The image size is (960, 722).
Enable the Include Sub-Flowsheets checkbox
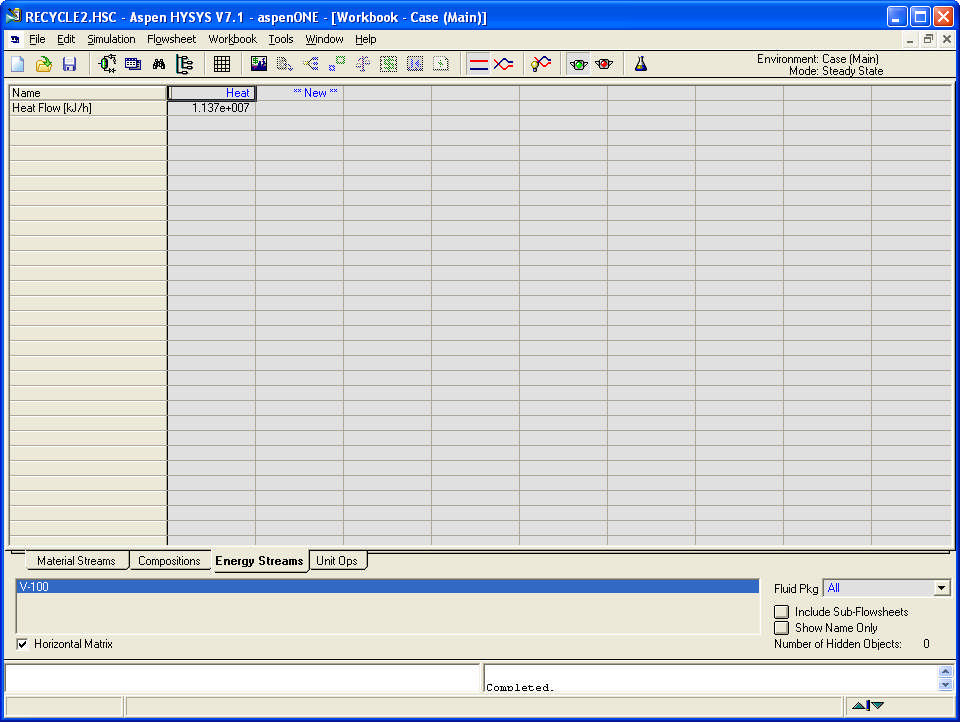coord(782,612)
